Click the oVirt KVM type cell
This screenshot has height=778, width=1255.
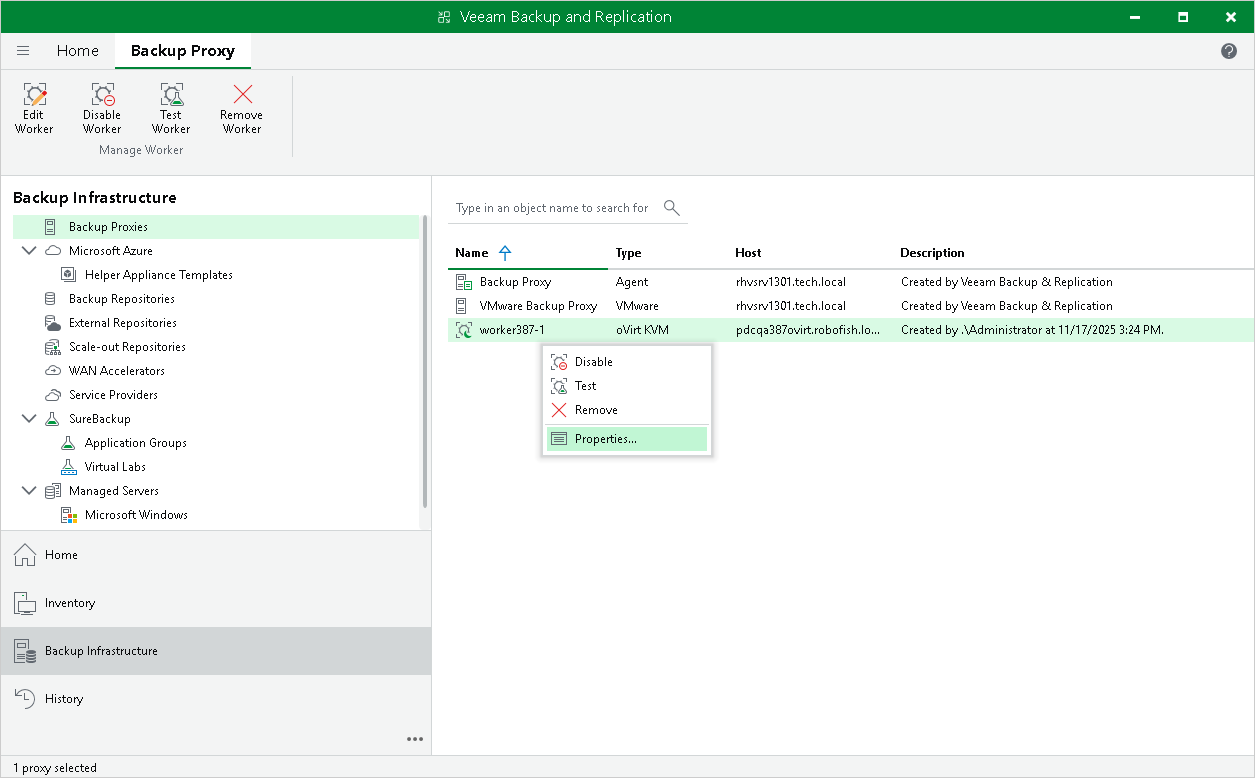pos(642,330)
